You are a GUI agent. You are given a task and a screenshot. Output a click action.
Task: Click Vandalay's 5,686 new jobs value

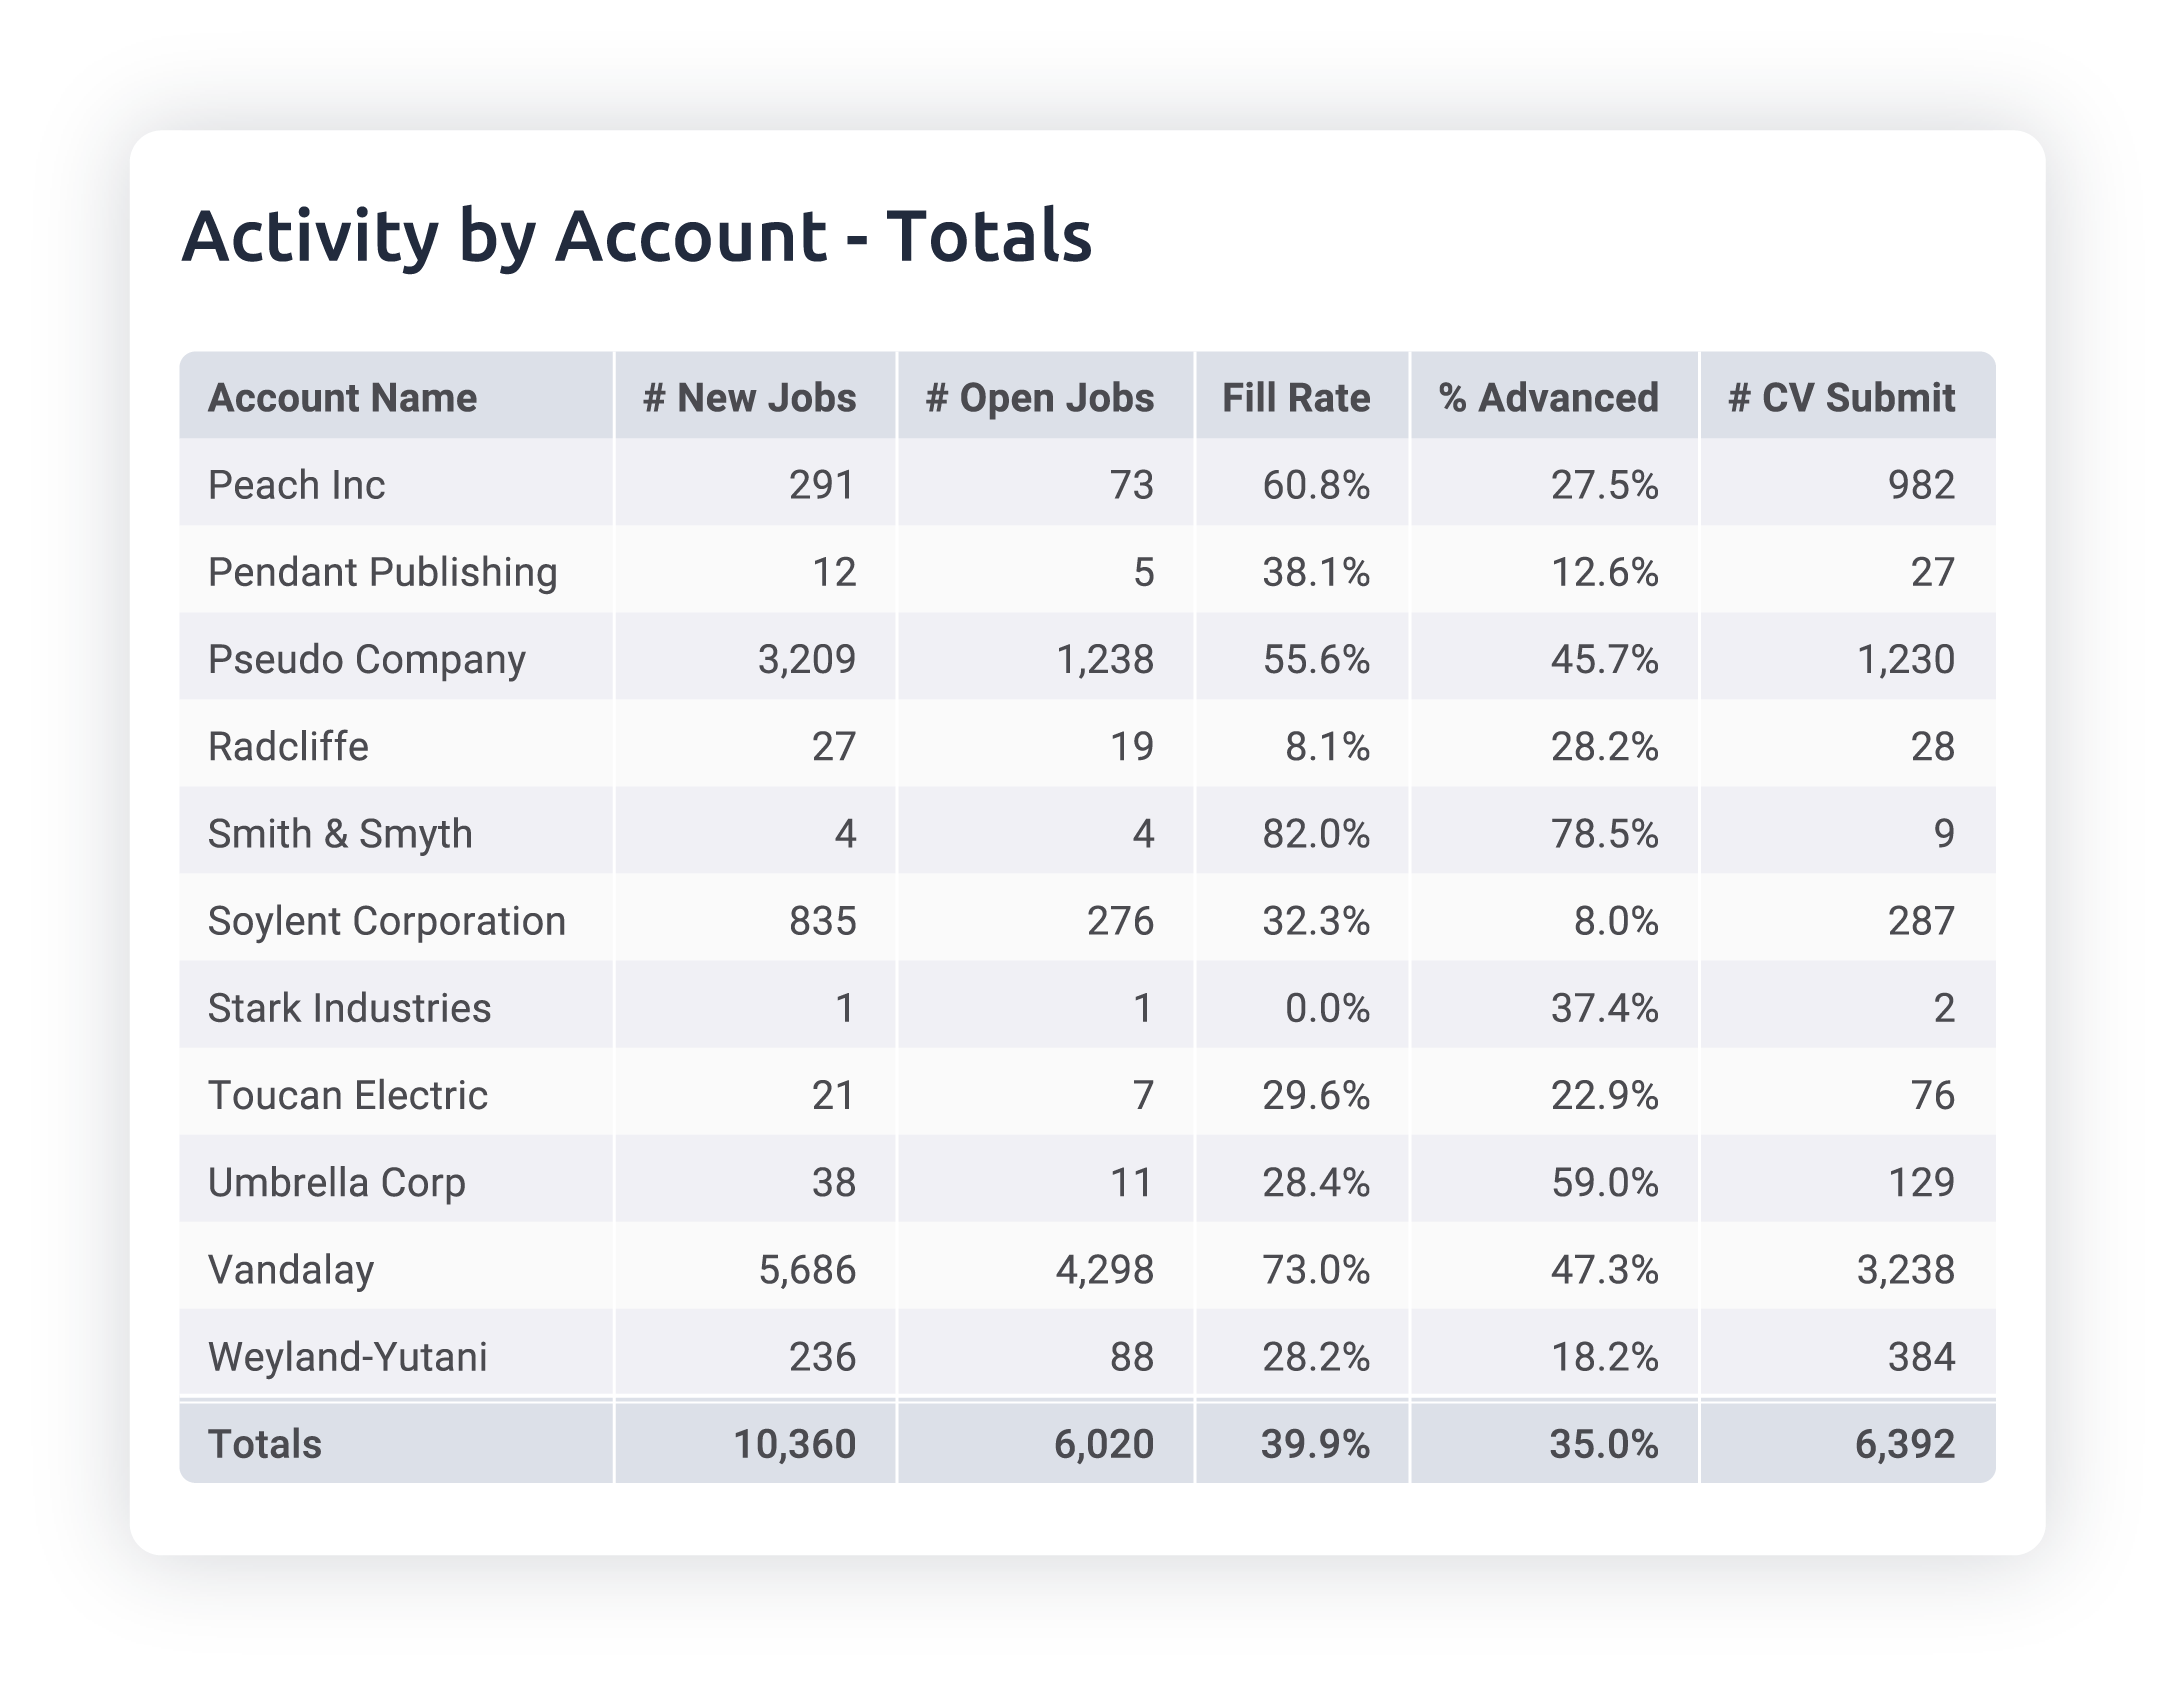pos(807,1269)
